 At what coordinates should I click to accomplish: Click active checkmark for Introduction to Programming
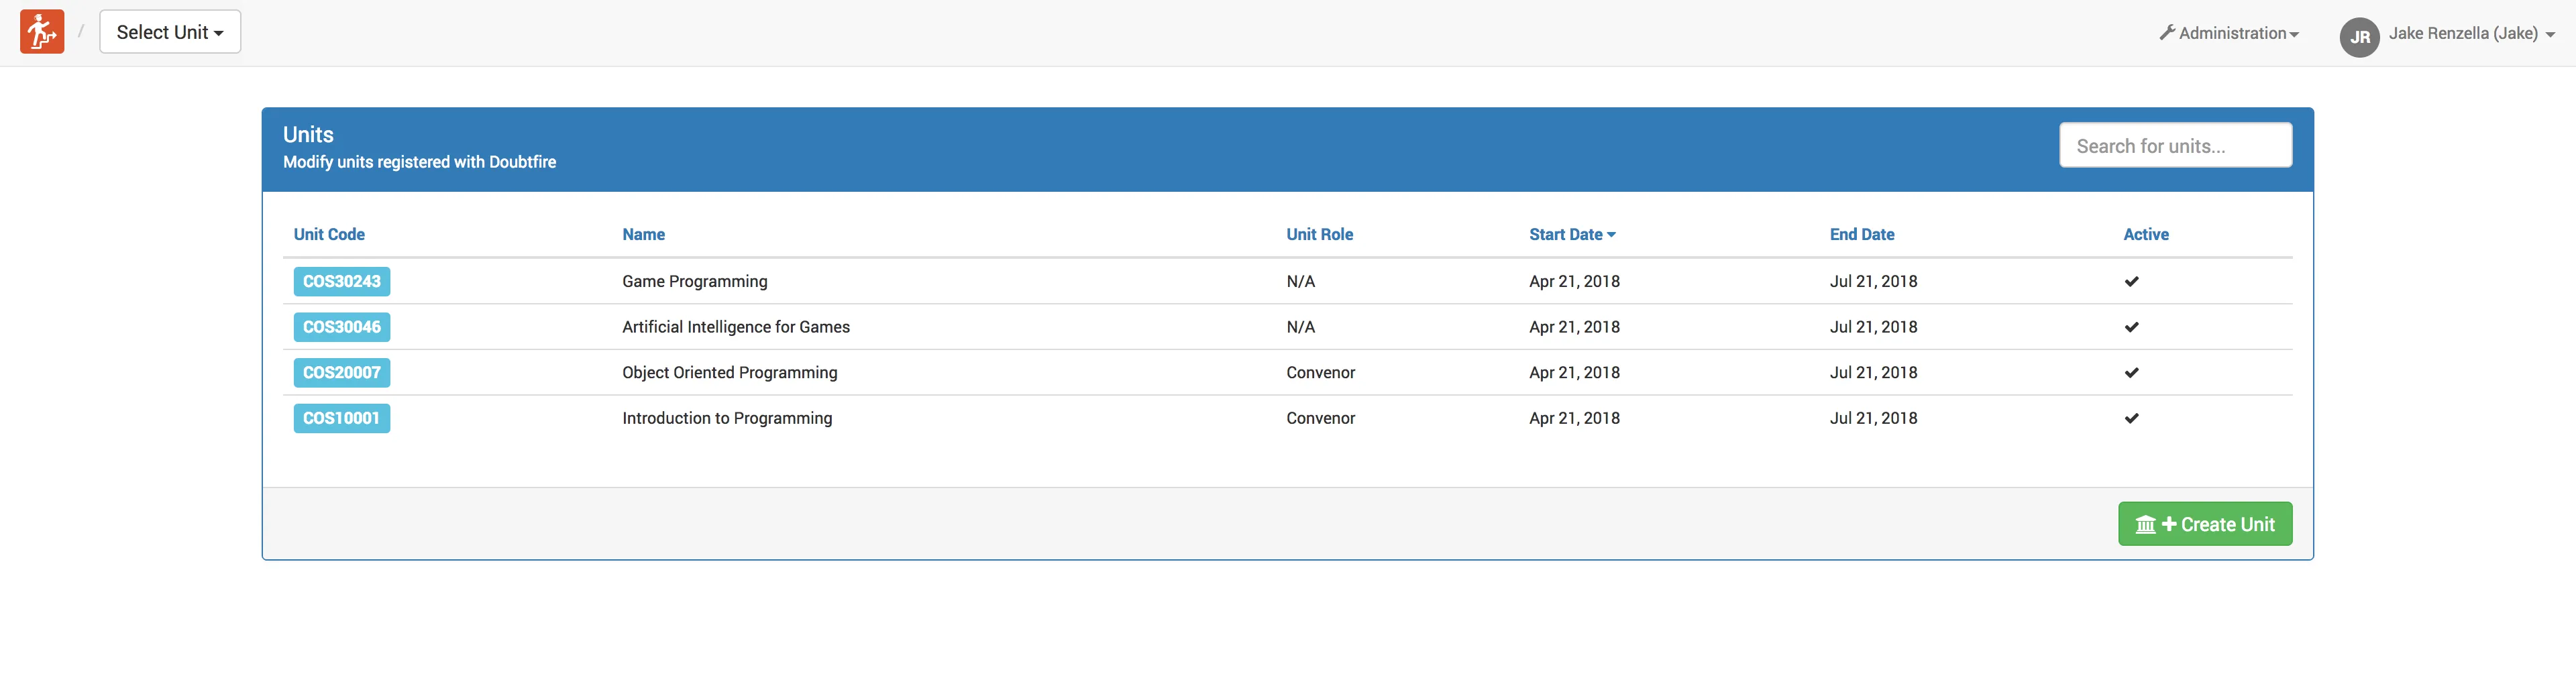coord(2131,418)
